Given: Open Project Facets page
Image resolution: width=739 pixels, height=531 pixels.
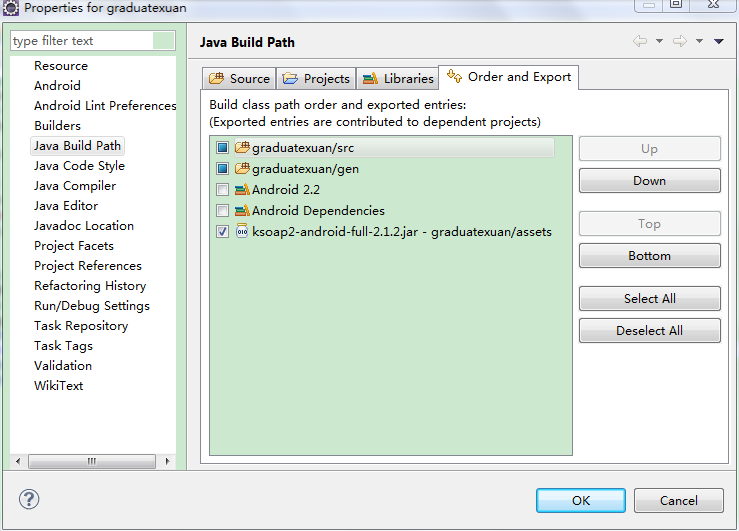Looking at the screenshot, I should click(74, 246).
